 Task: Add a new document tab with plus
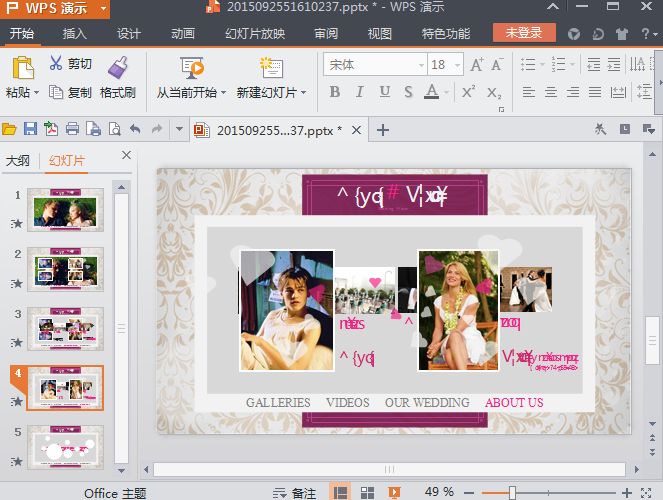click(383, 130)
